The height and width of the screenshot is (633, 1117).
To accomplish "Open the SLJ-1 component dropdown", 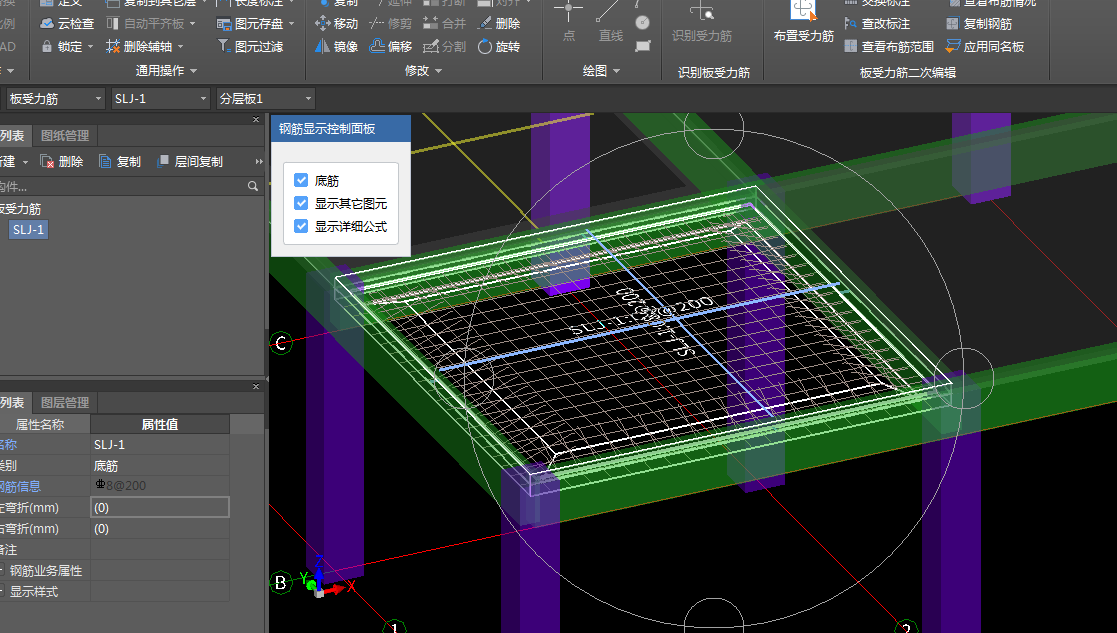I will (x=160, y=99).
